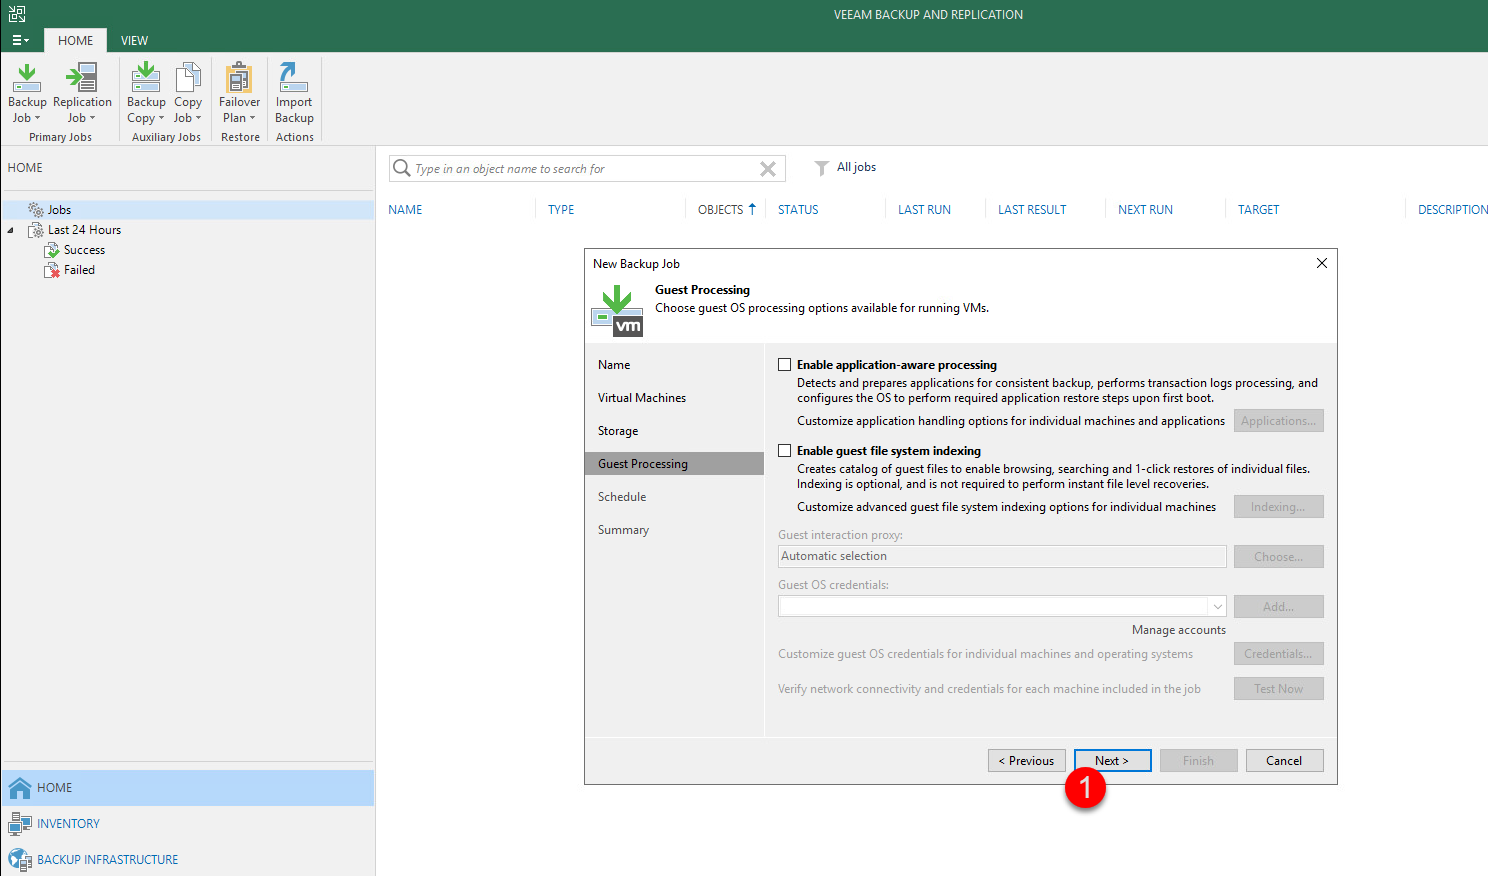Click the app icon in the title bar
Screen dimensions: 1488x876
(x=17, y=14)
